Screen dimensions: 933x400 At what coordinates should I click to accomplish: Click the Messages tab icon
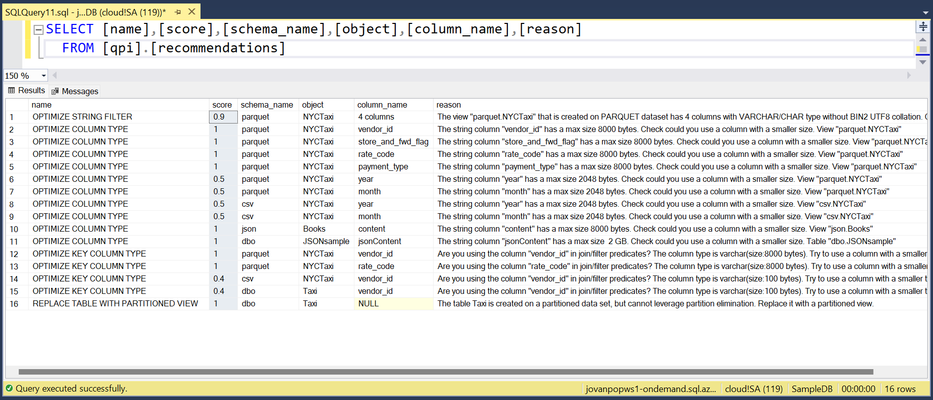pyautogui.click(x=55, y=91)
